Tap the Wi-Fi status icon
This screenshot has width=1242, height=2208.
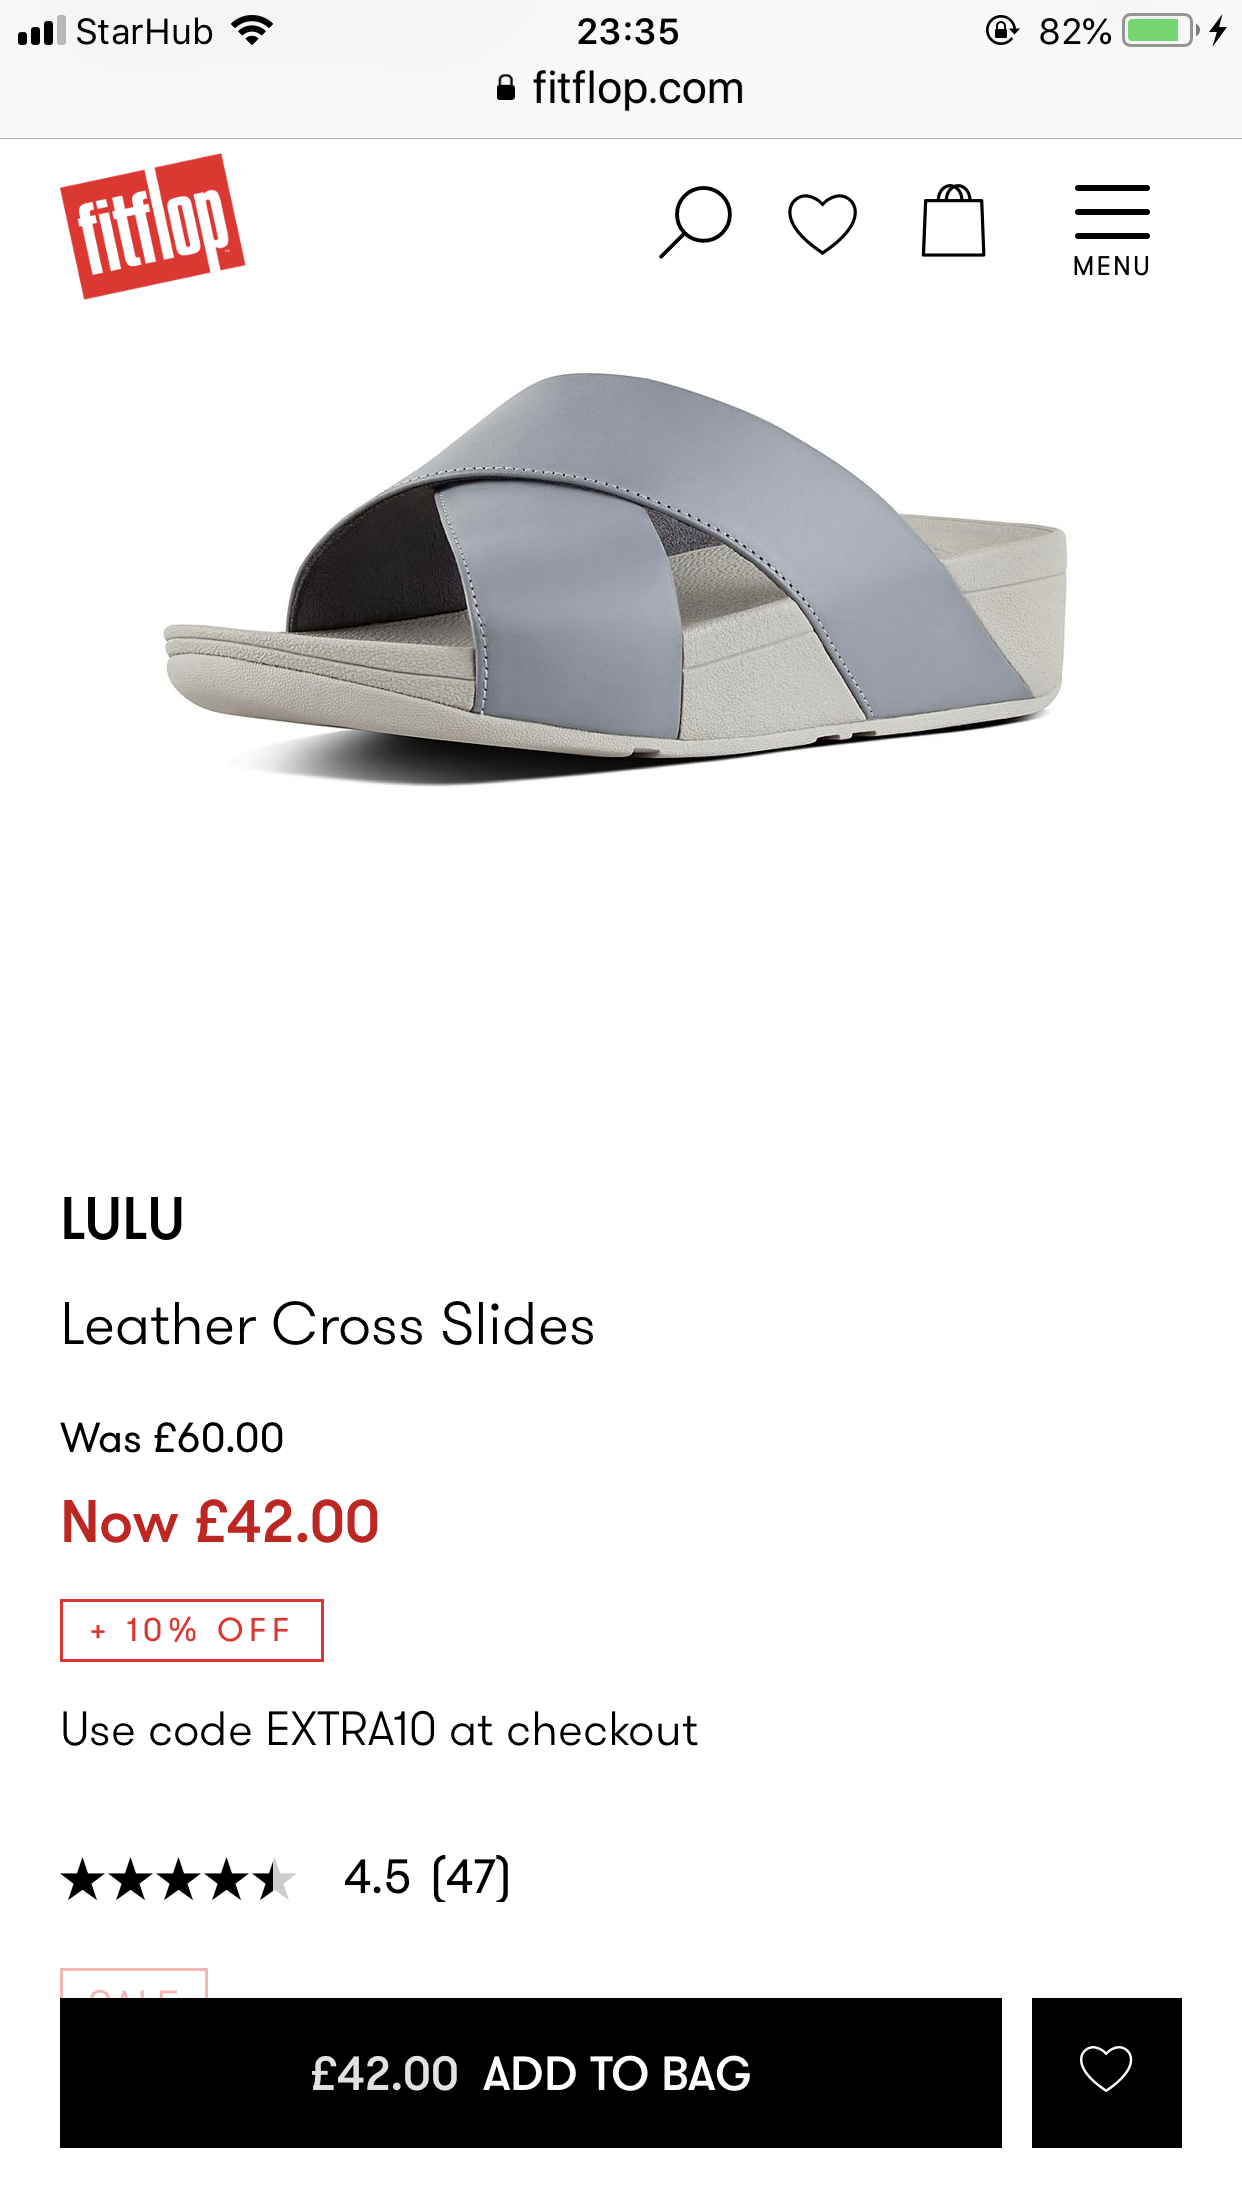252,31
